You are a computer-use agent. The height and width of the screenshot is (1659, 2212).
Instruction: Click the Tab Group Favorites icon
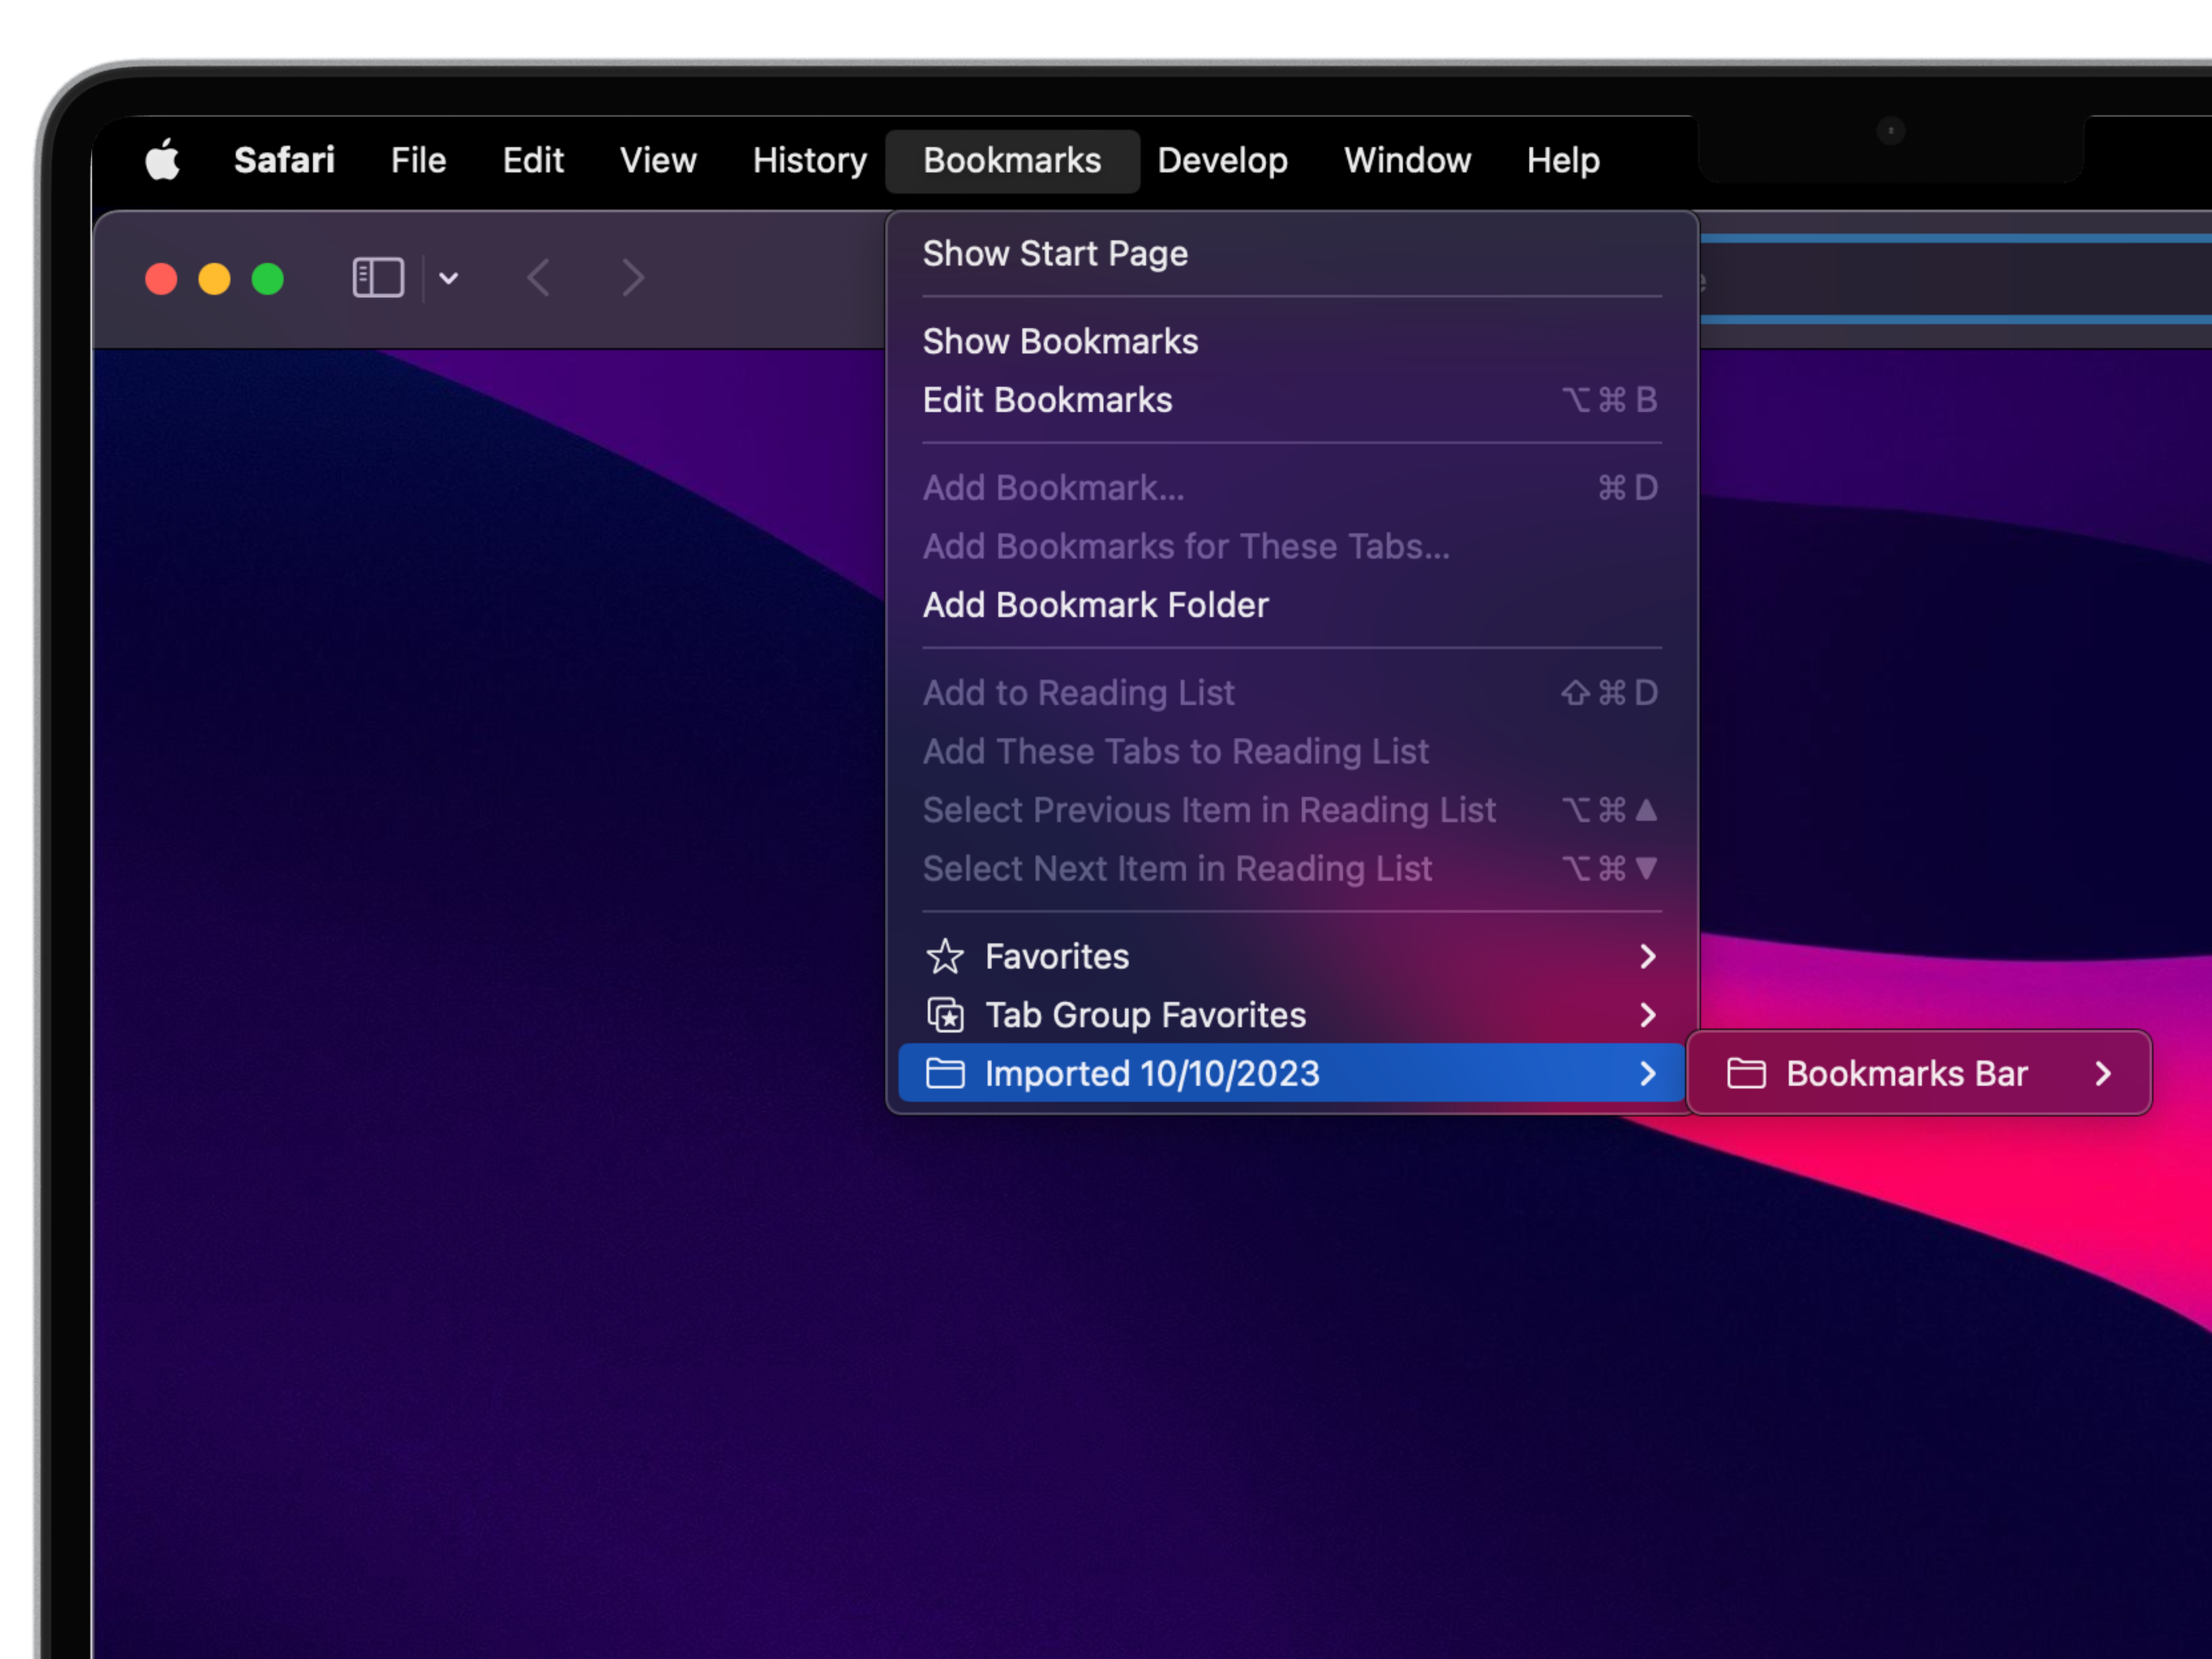945,1015
